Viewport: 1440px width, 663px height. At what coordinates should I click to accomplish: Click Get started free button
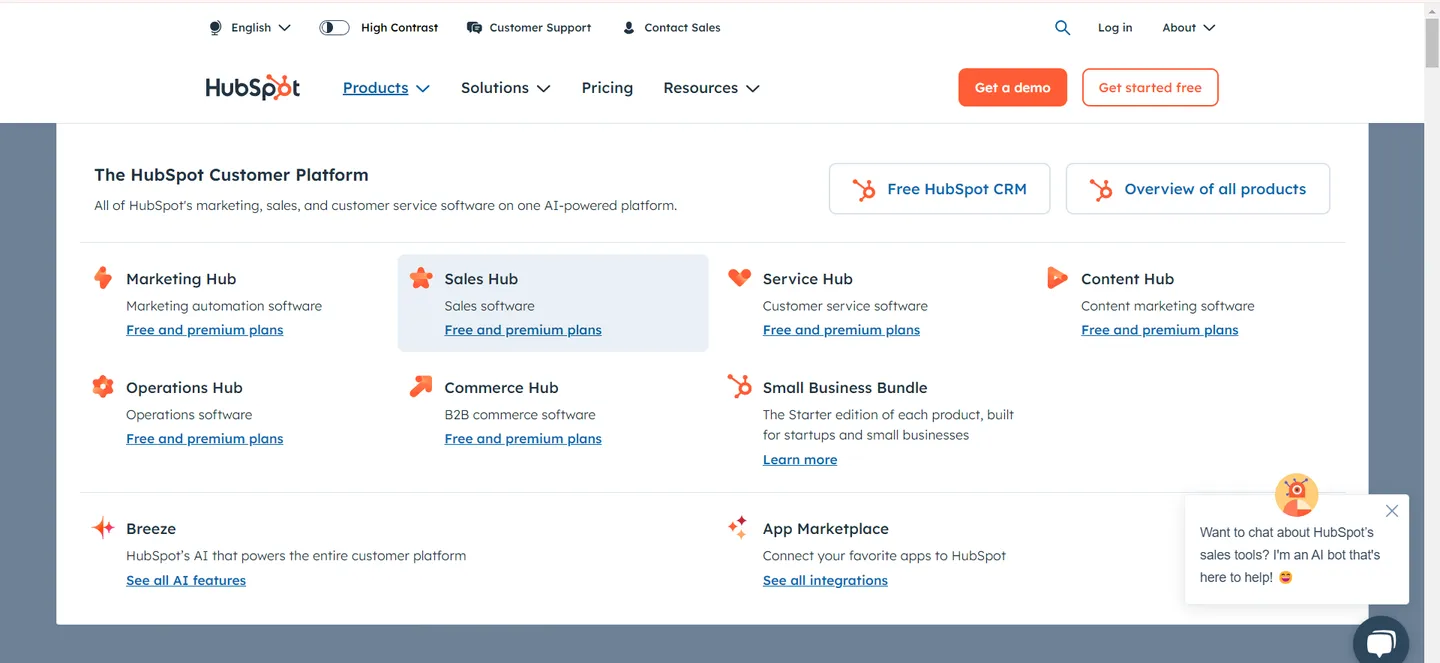1150,87
